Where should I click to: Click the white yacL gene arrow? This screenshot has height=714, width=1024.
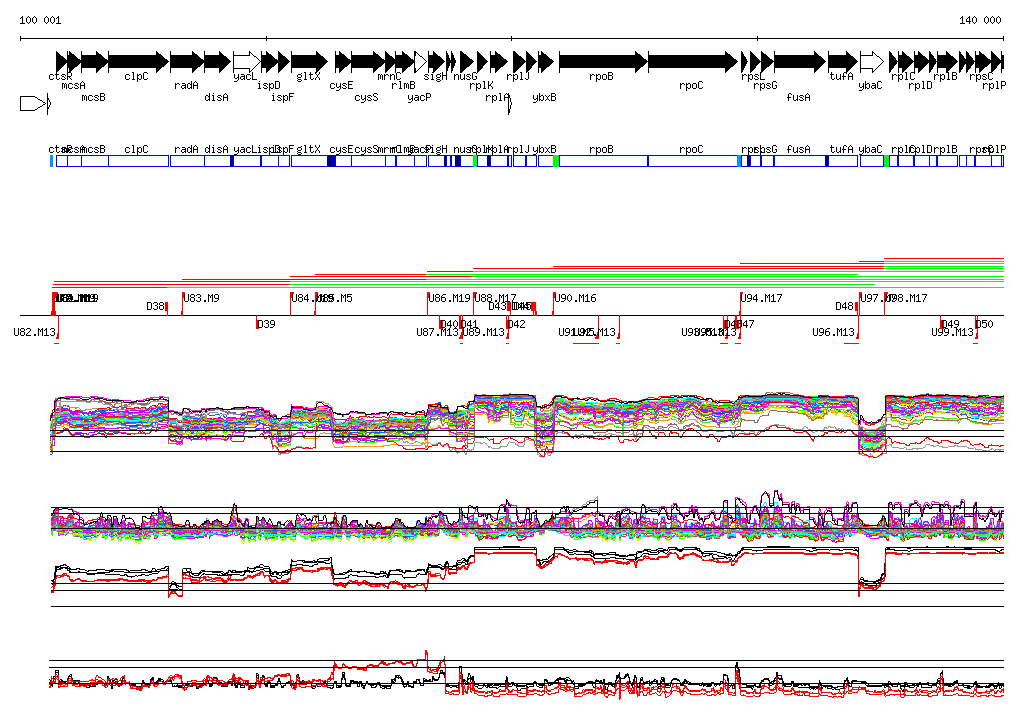247,62
